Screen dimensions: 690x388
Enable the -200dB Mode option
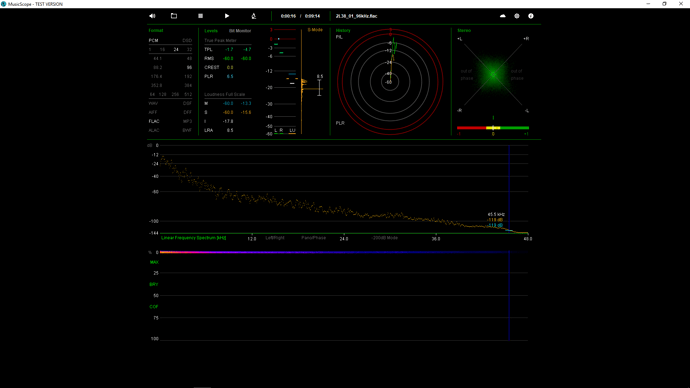pyautogui.click(x=385, y=238)
